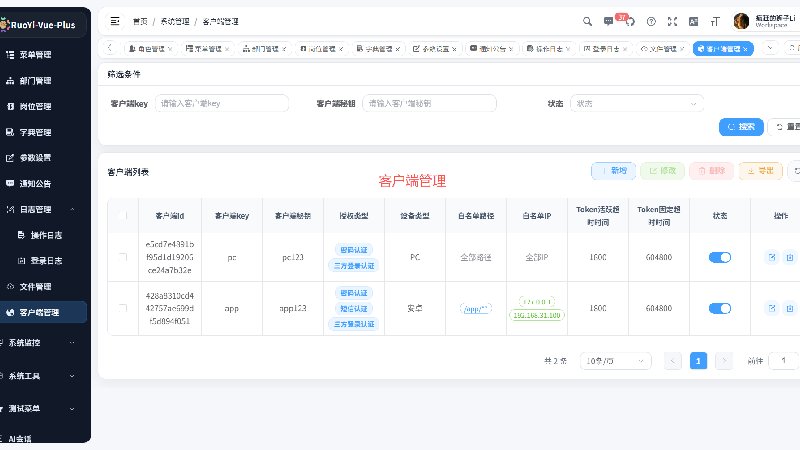Viewport: 800px width, 450px height.
Task: Click the edit icon in the app row
Action: pyautogui.click(x=772, y=308)
